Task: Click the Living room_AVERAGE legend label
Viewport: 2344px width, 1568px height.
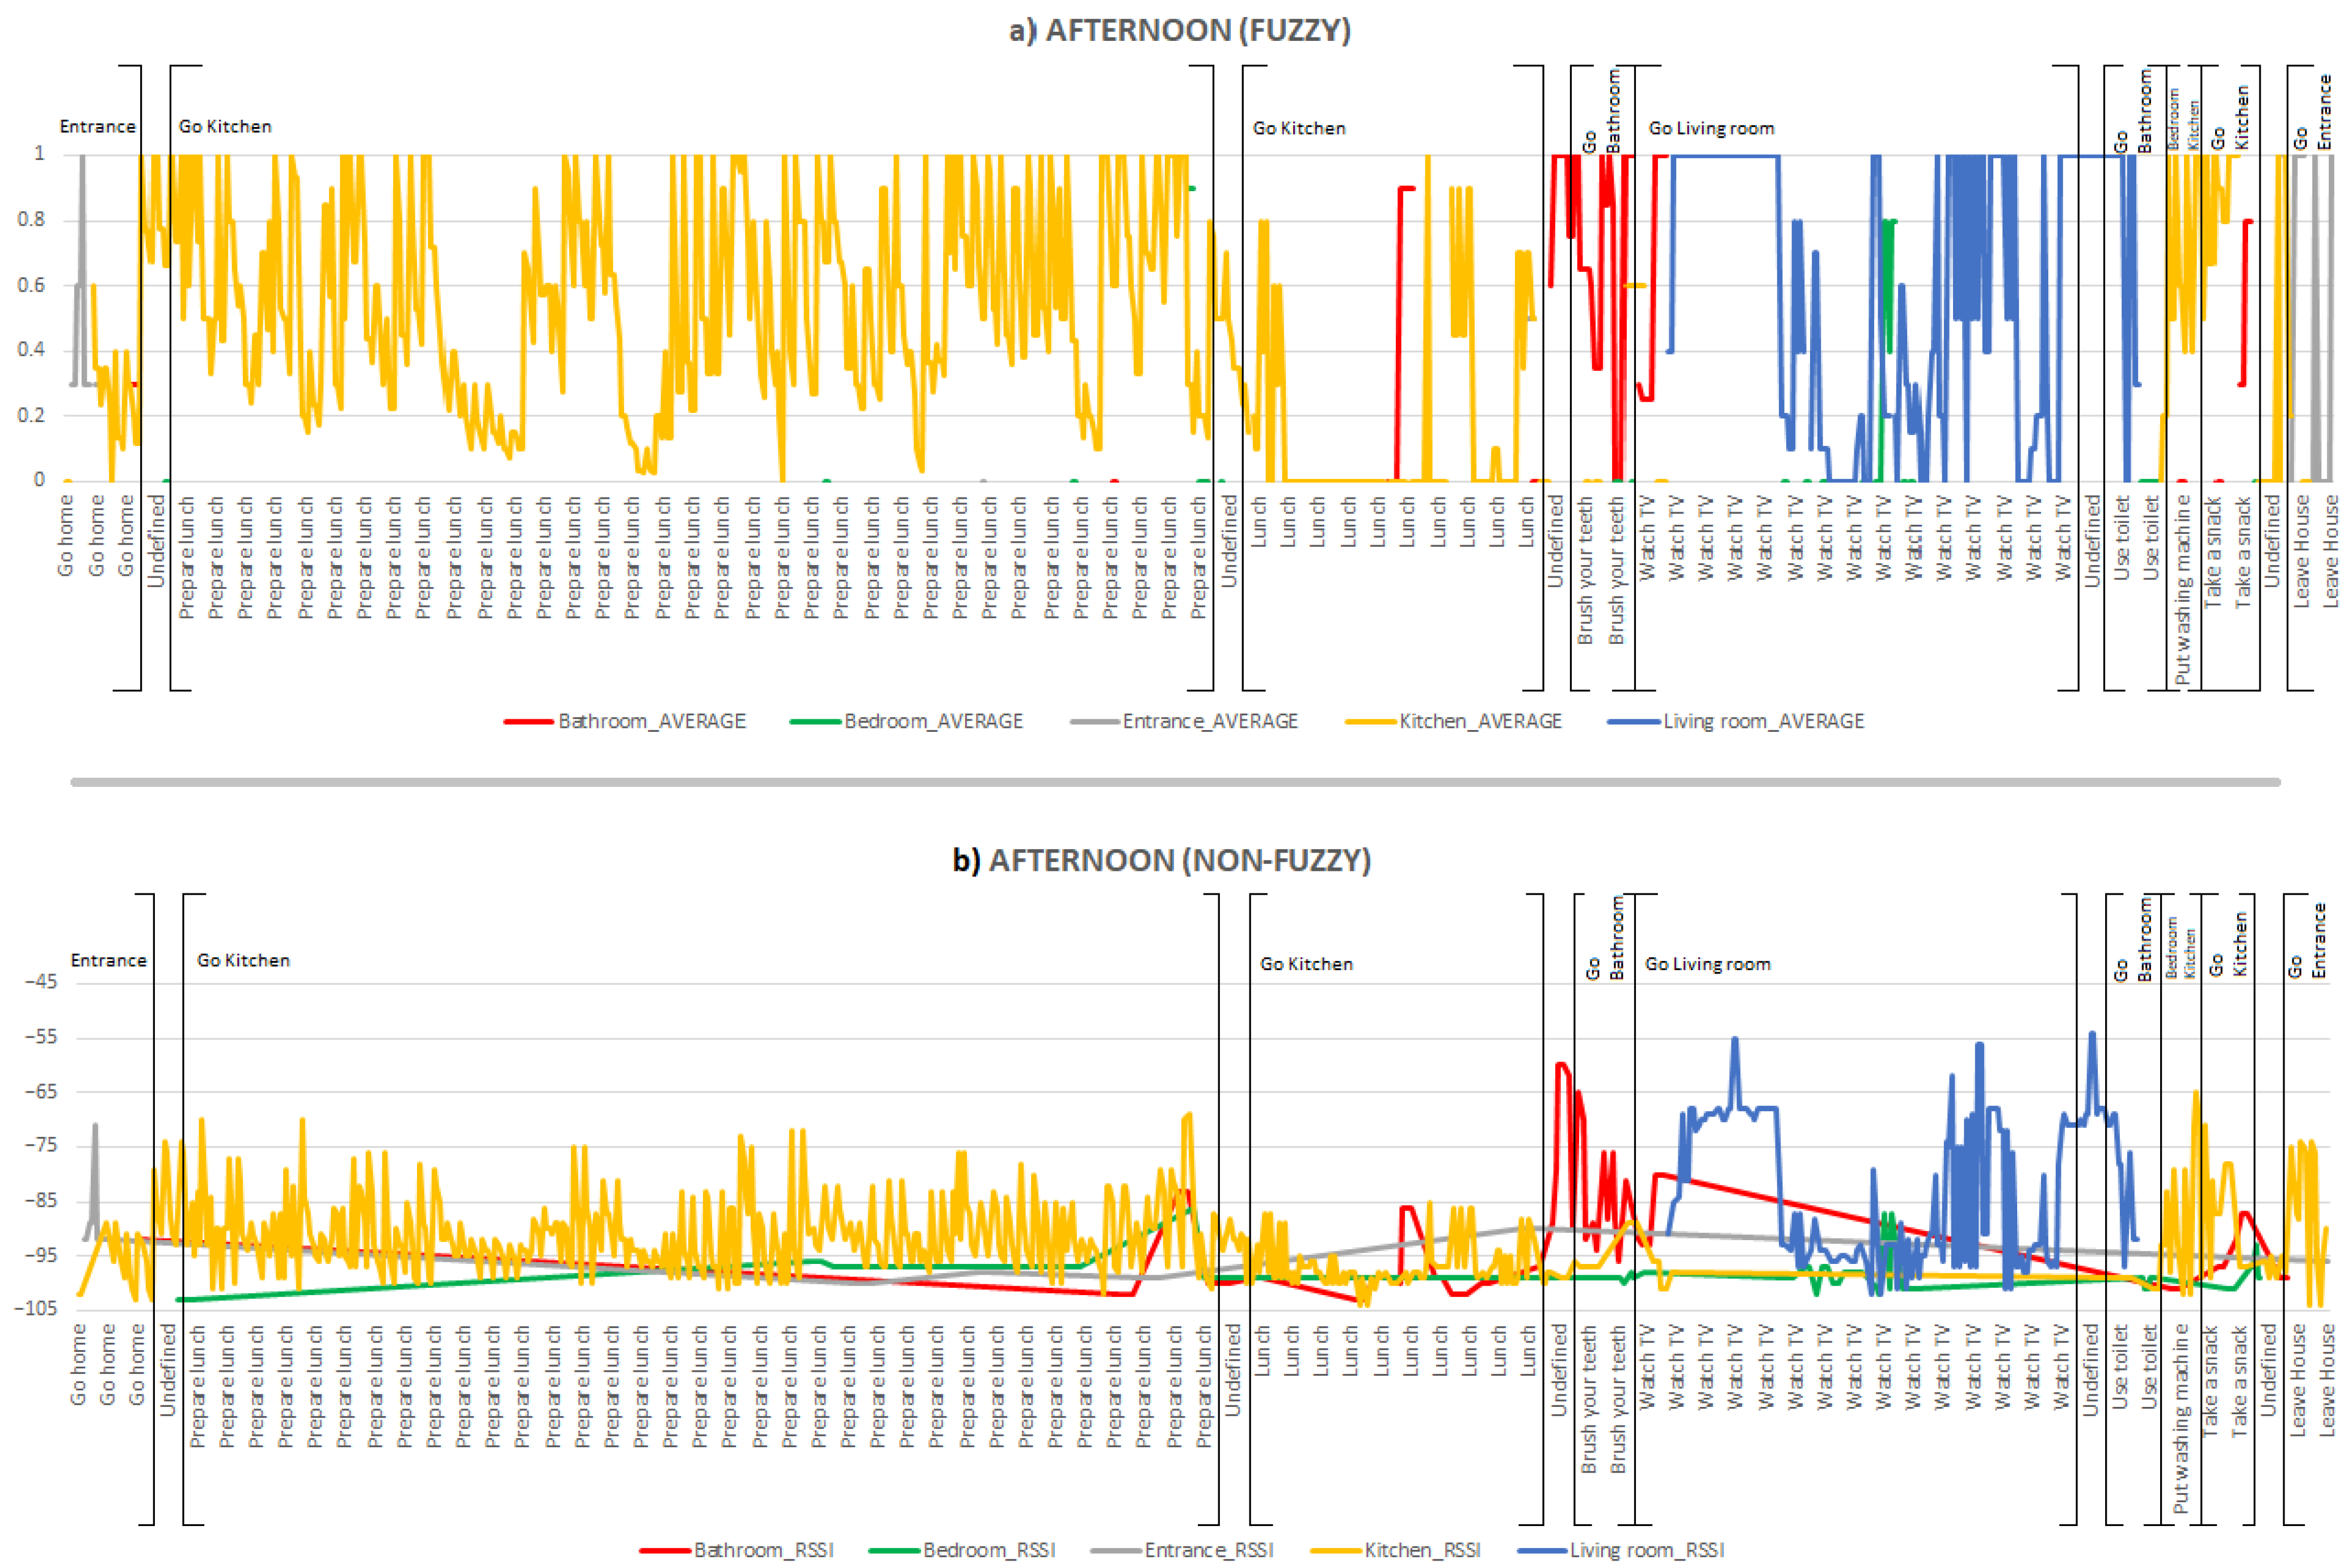Action: click(x=1763, y=721)
